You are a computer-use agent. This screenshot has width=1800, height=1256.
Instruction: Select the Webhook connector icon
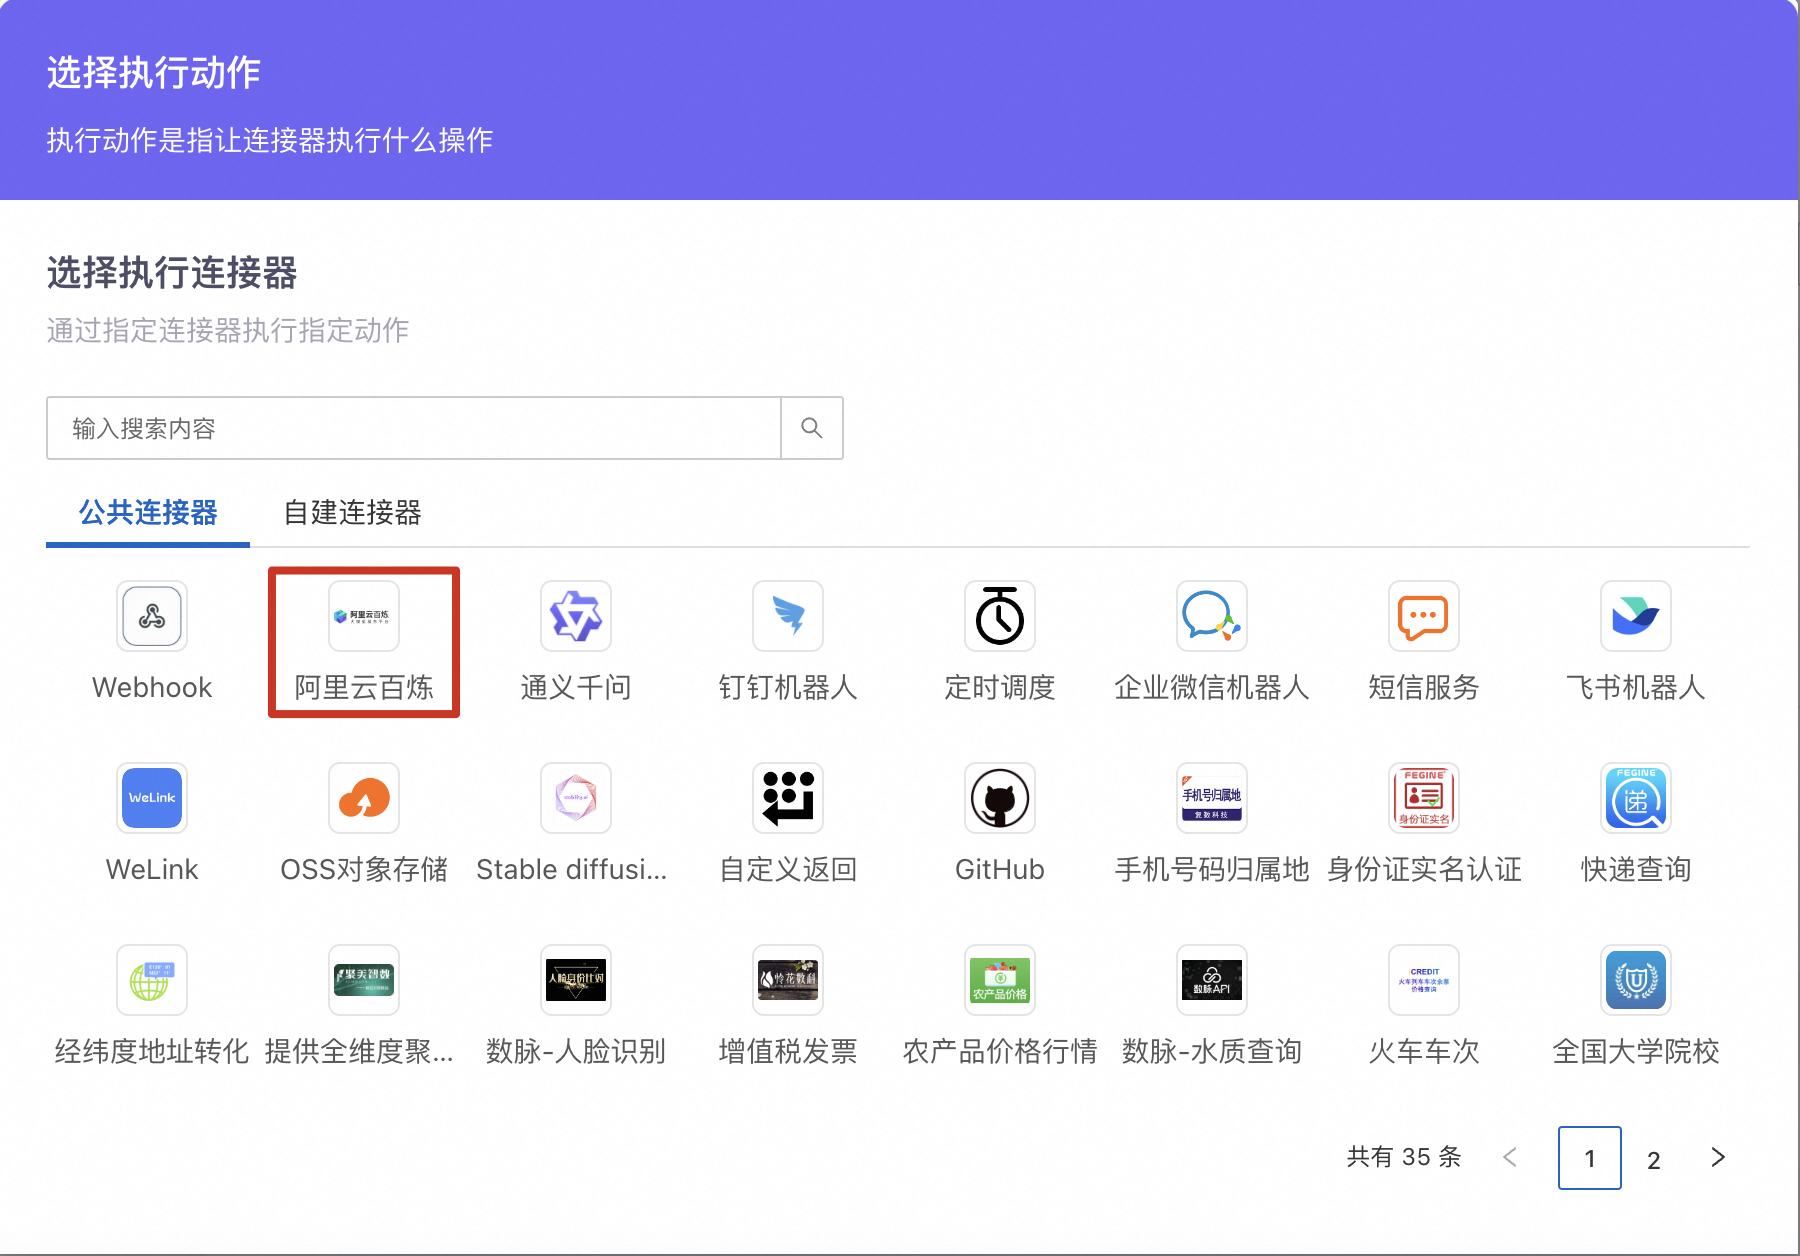152,616
